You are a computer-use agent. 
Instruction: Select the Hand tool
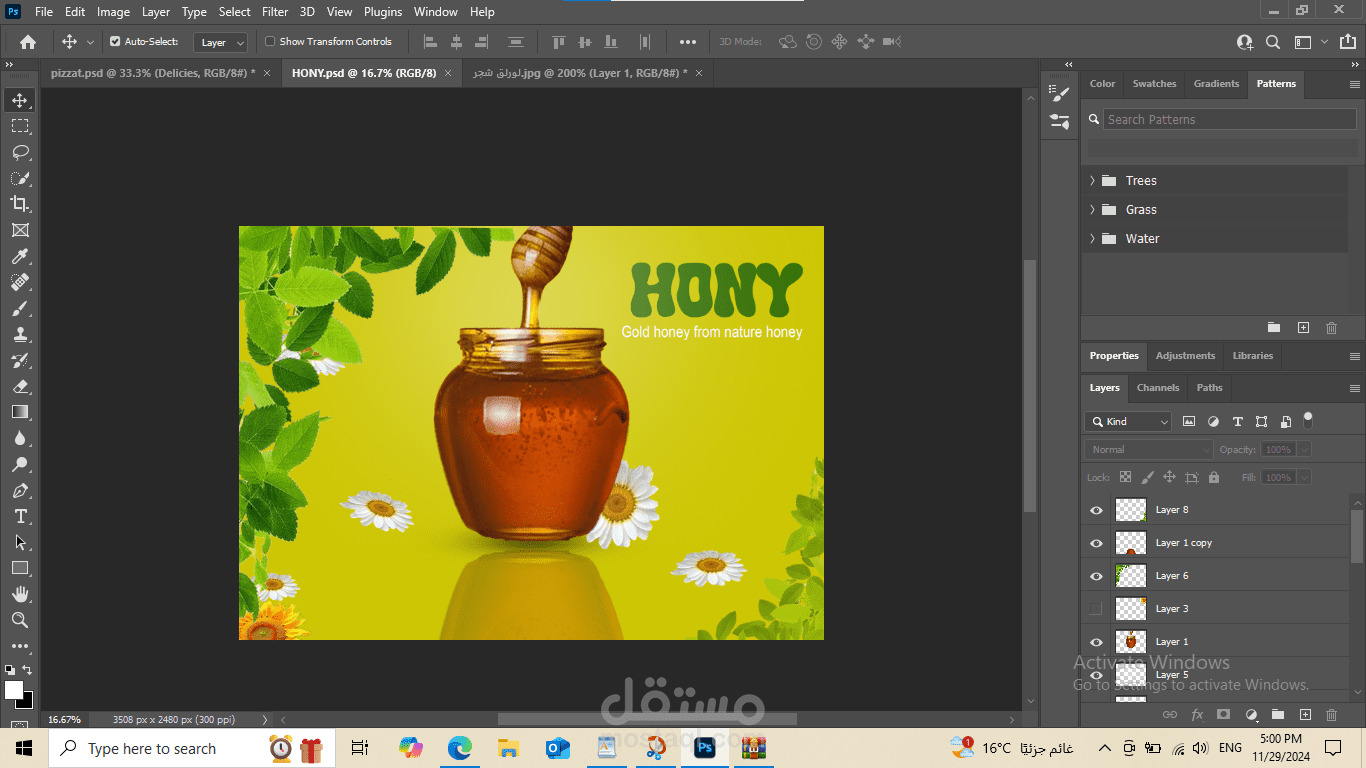pos(20,594)
